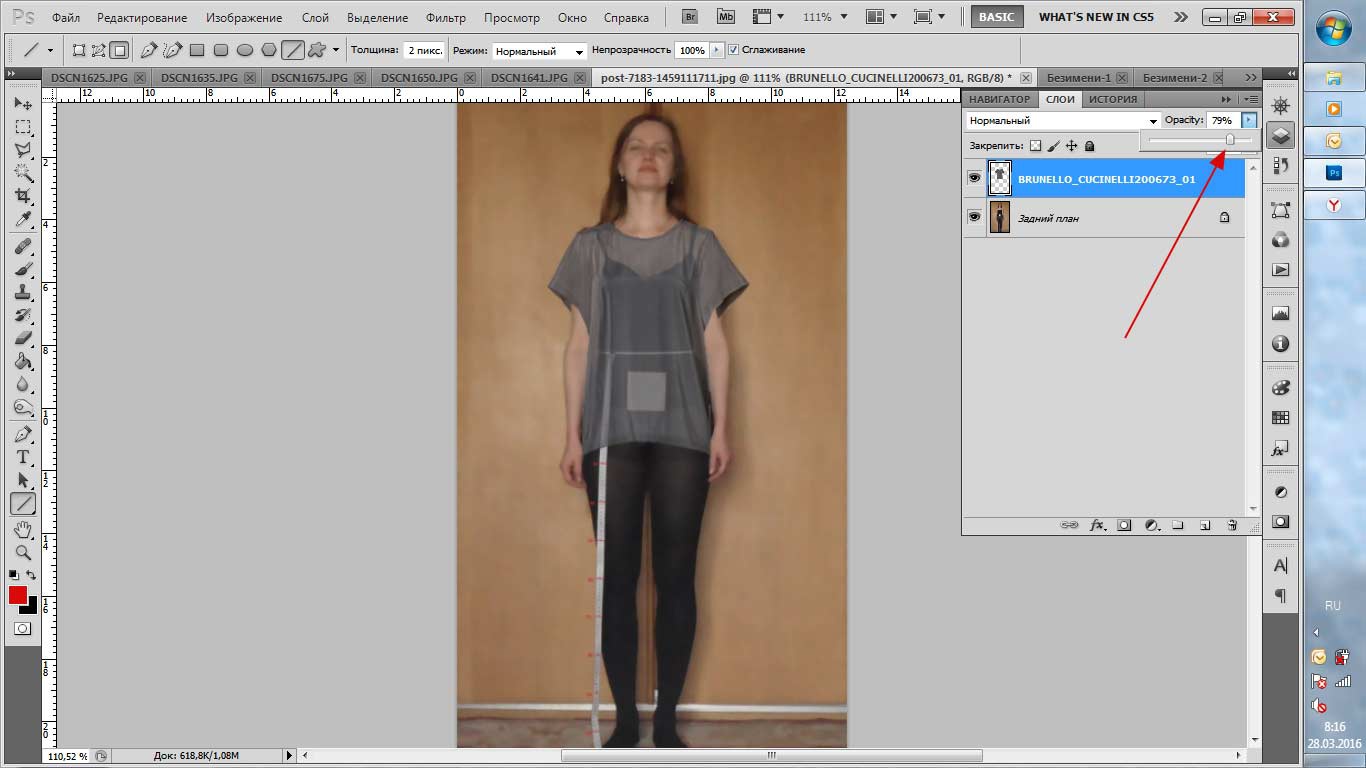Viewport: 1366px width, 768px height.
Task: Click the layer opacity slider handle
Action: [1230, 140]
